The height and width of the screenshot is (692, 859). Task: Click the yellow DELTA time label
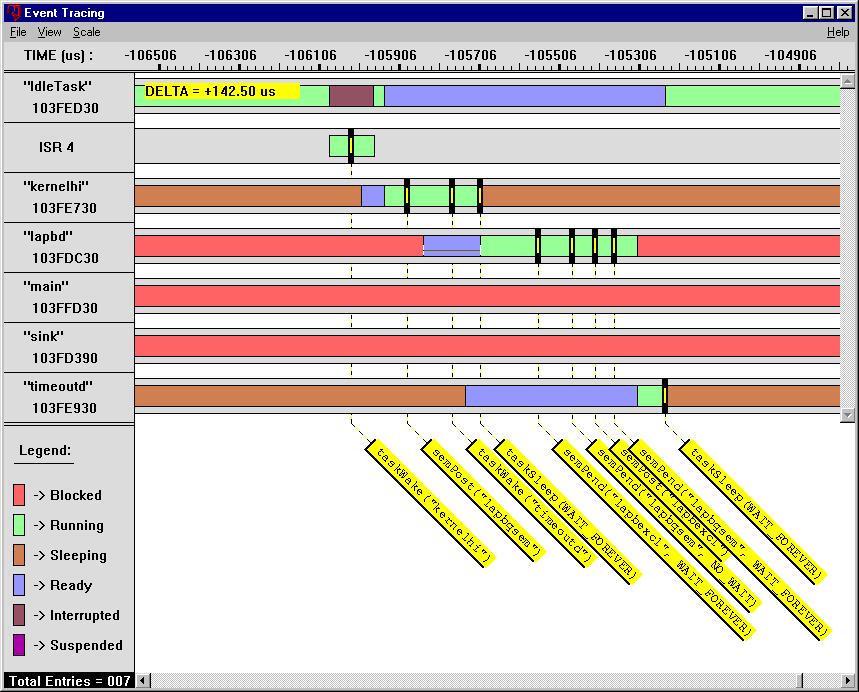coord(220,91)
